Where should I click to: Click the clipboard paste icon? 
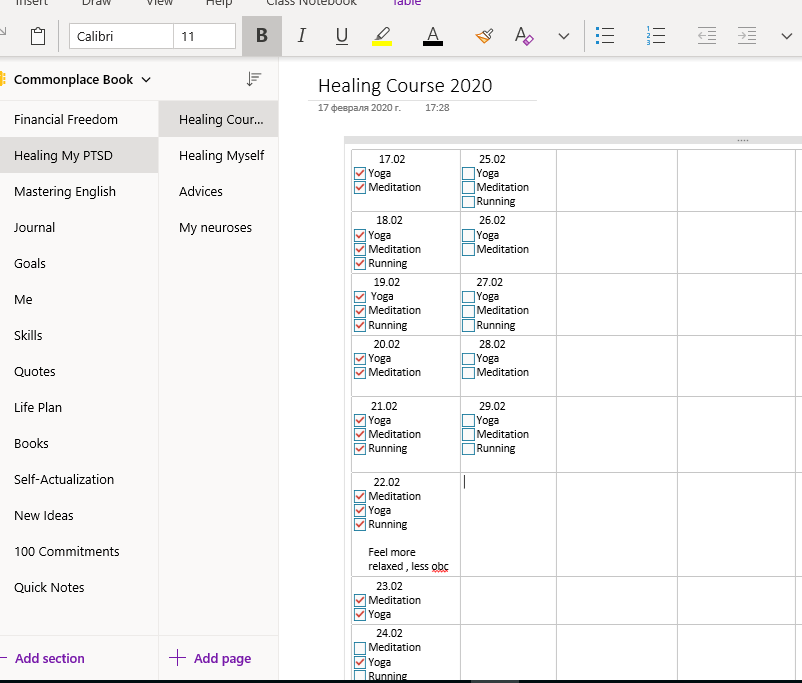[38, 36]
